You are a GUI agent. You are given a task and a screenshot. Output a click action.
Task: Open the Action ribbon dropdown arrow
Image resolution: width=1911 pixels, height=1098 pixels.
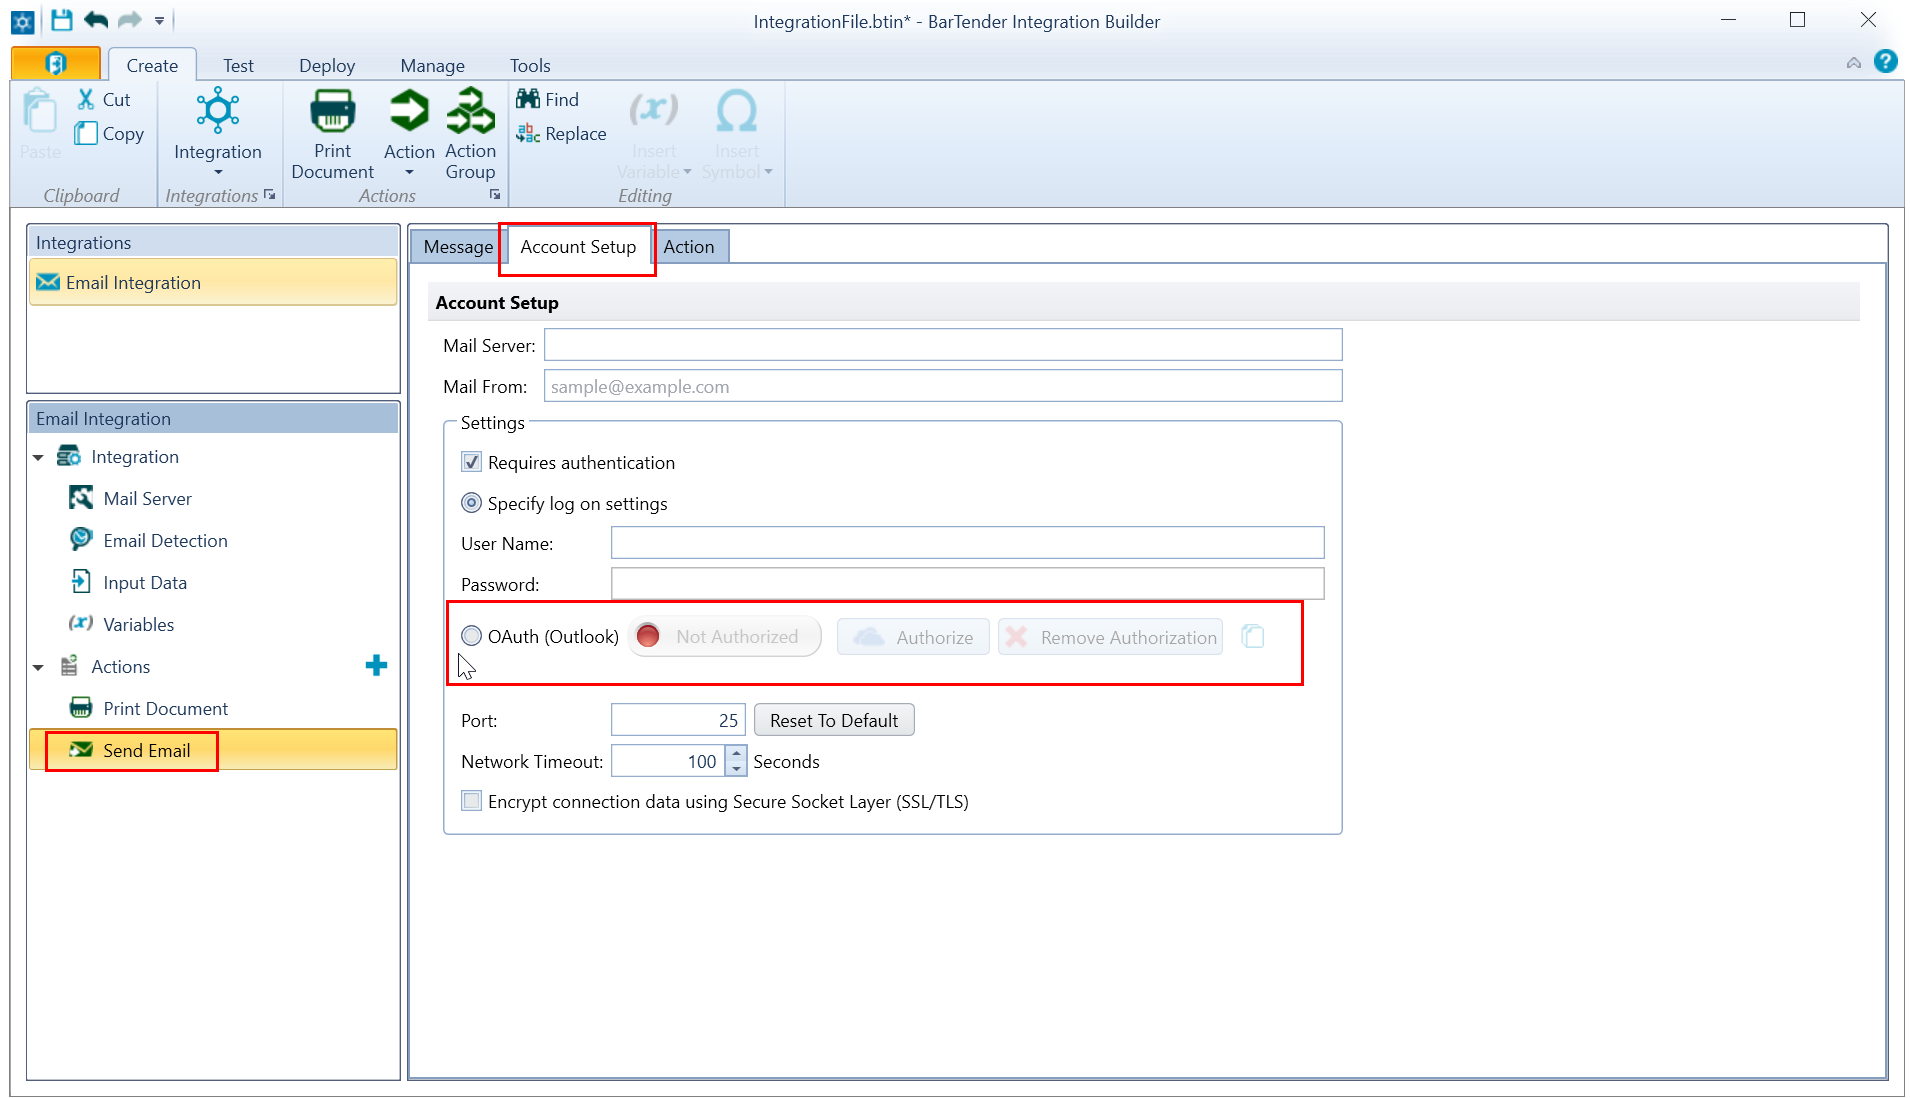coord(409,173)
